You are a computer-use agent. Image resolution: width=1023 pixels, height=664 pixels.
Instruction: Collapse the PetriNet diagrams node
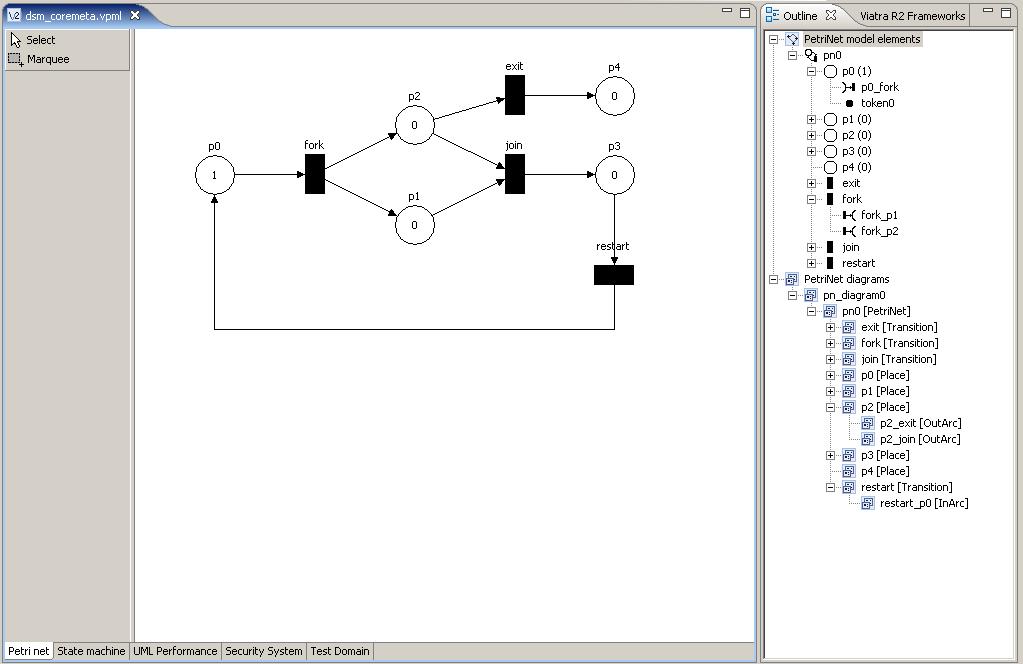[773, 279]
